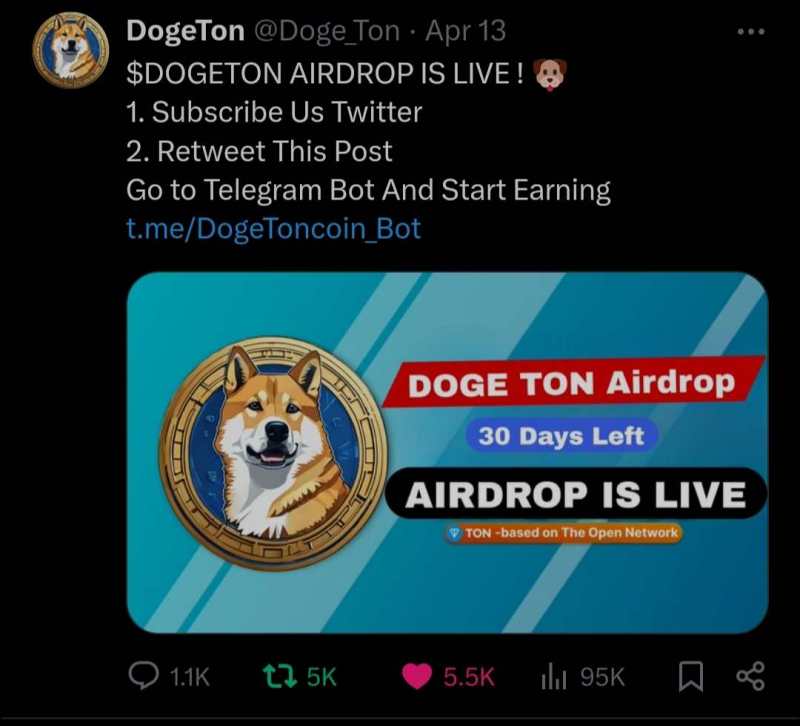Click the $DOGETON AIRDROP IS LIVE text
This screenshot has width=800, height=726.
pos(324,73)
